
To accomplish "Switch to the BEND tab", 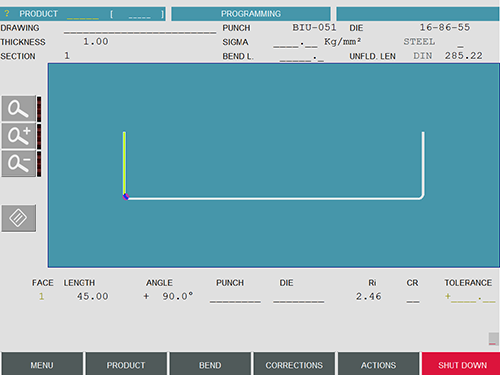I will (x=210, y=365).
